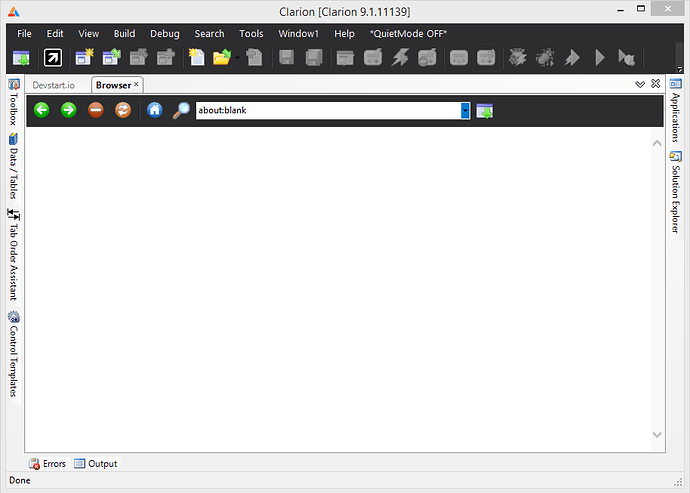The image size is (690, 493).
Task: Click the vertical scrollbar down arrow
Action: coord(657,434)
